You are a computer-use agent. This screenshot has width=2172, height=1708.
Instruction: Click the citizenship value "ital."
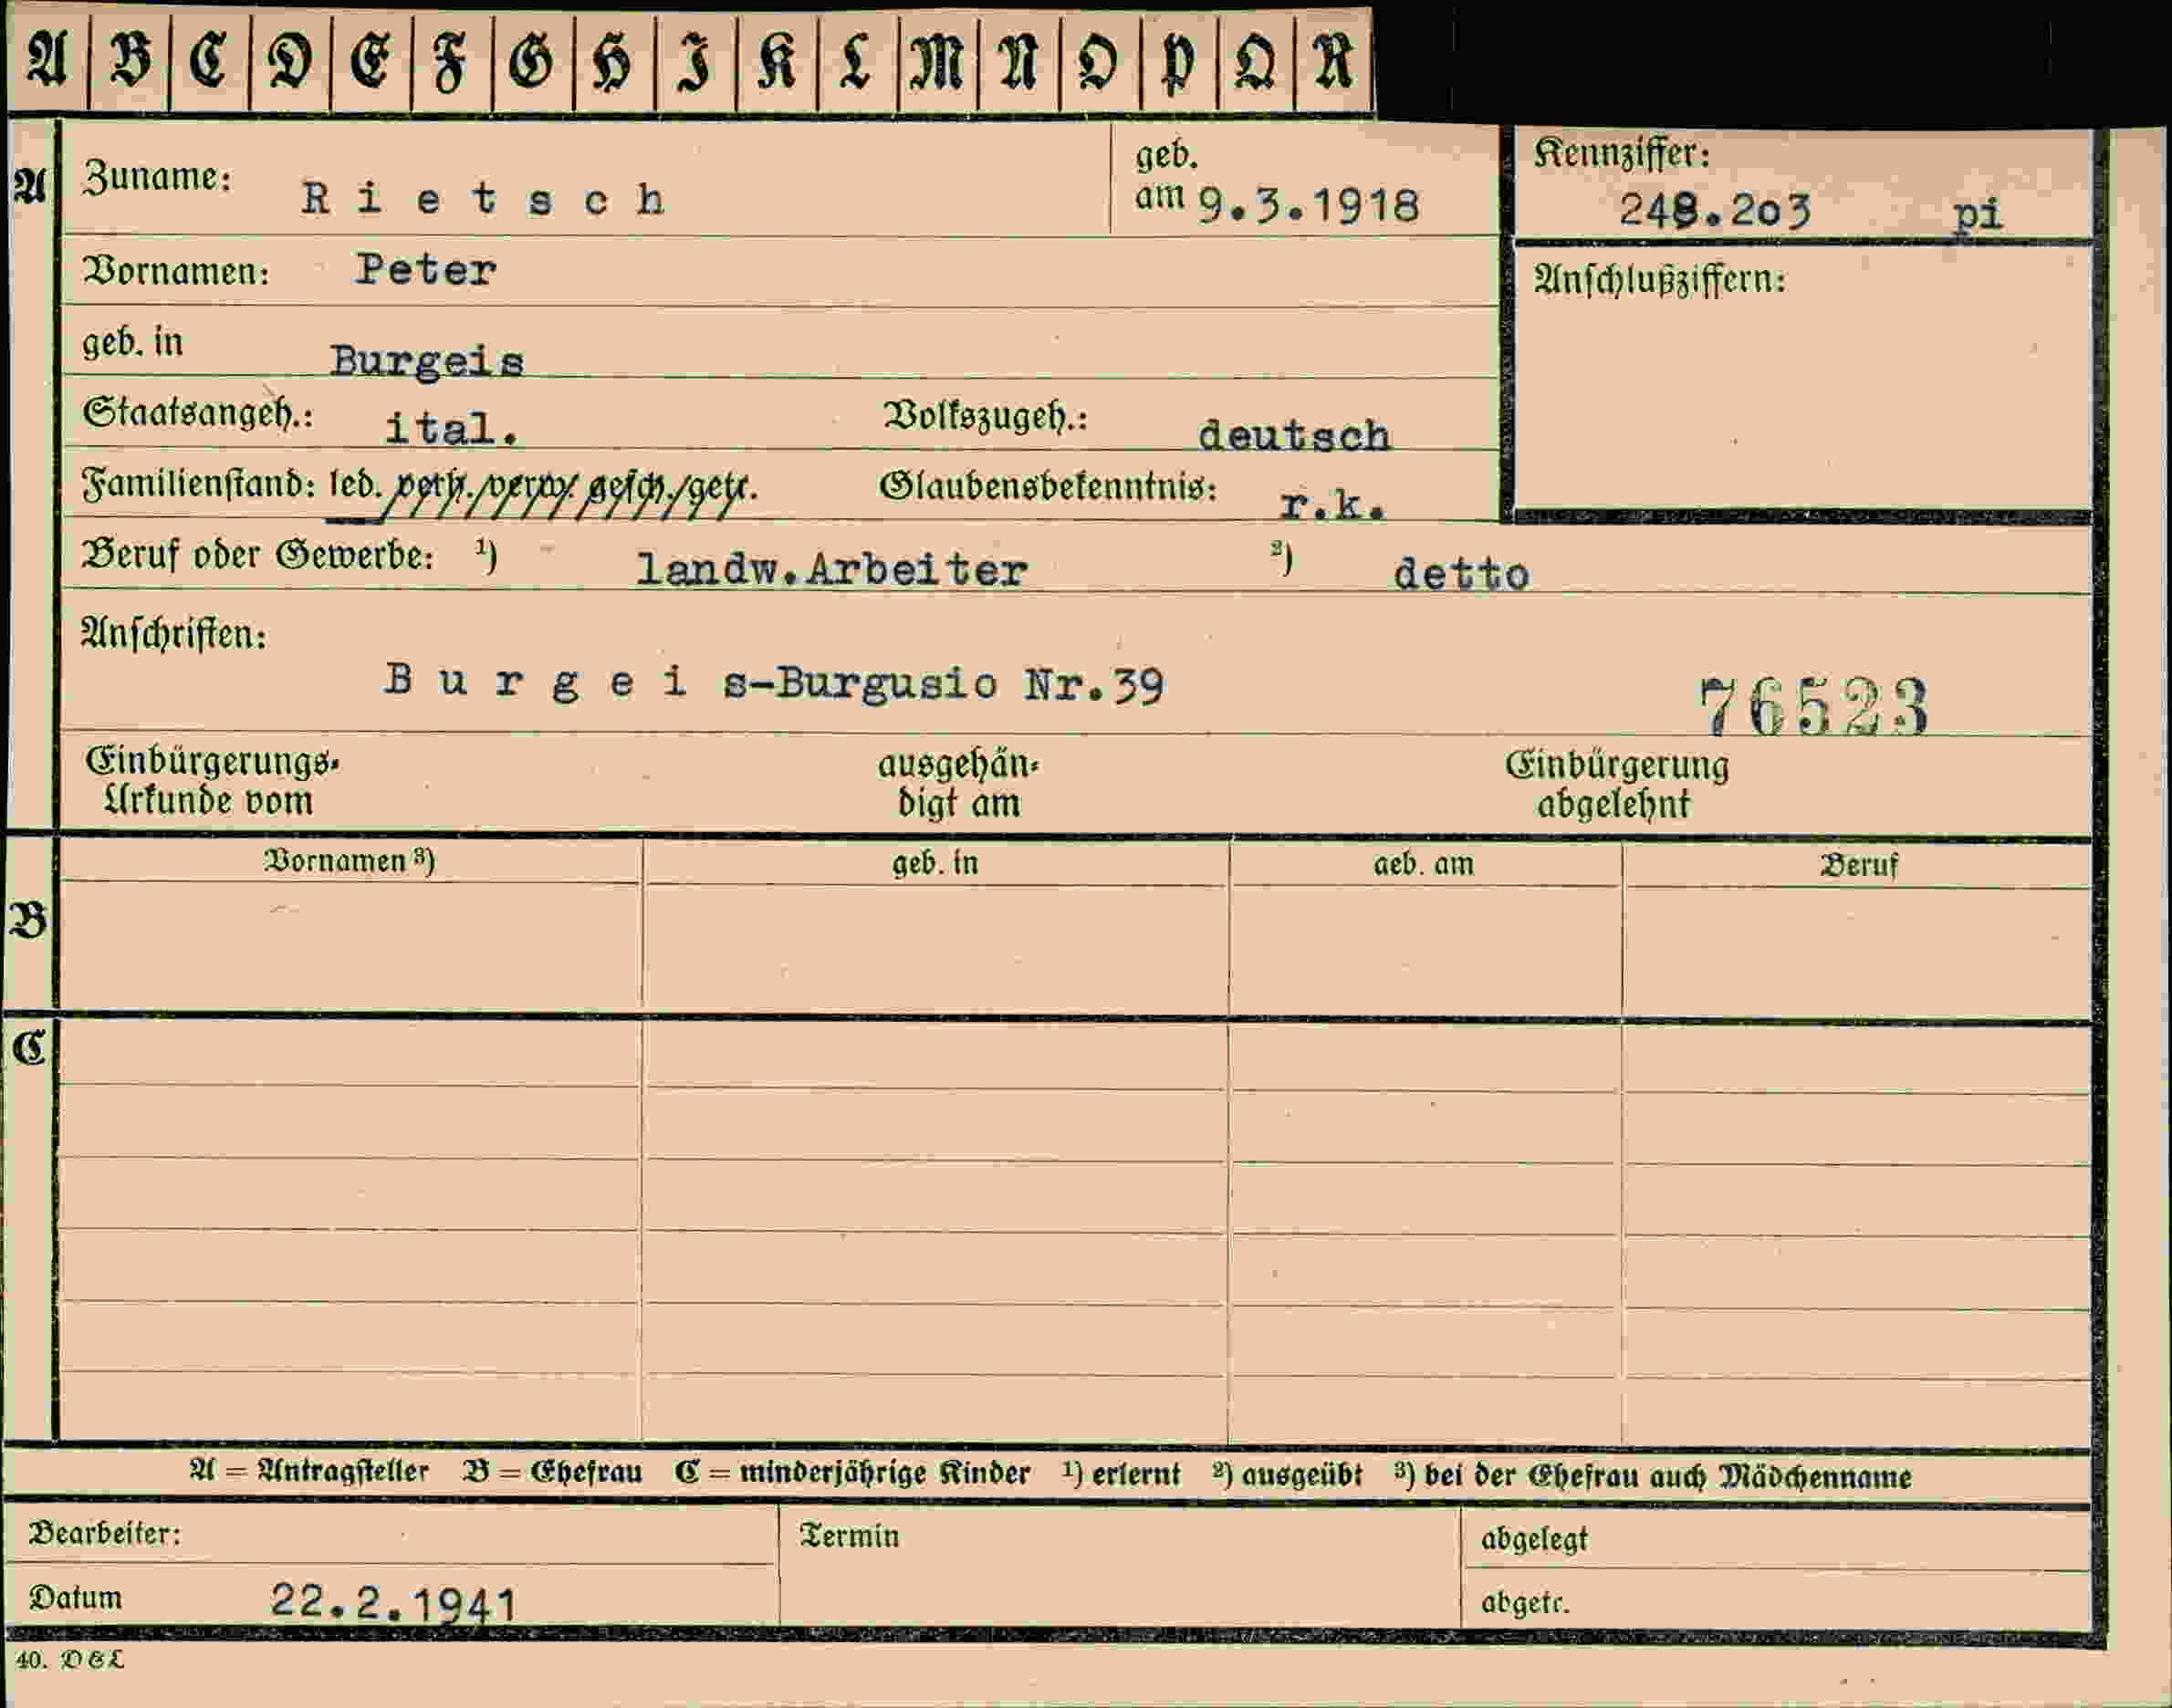click(x=452, y=429)
